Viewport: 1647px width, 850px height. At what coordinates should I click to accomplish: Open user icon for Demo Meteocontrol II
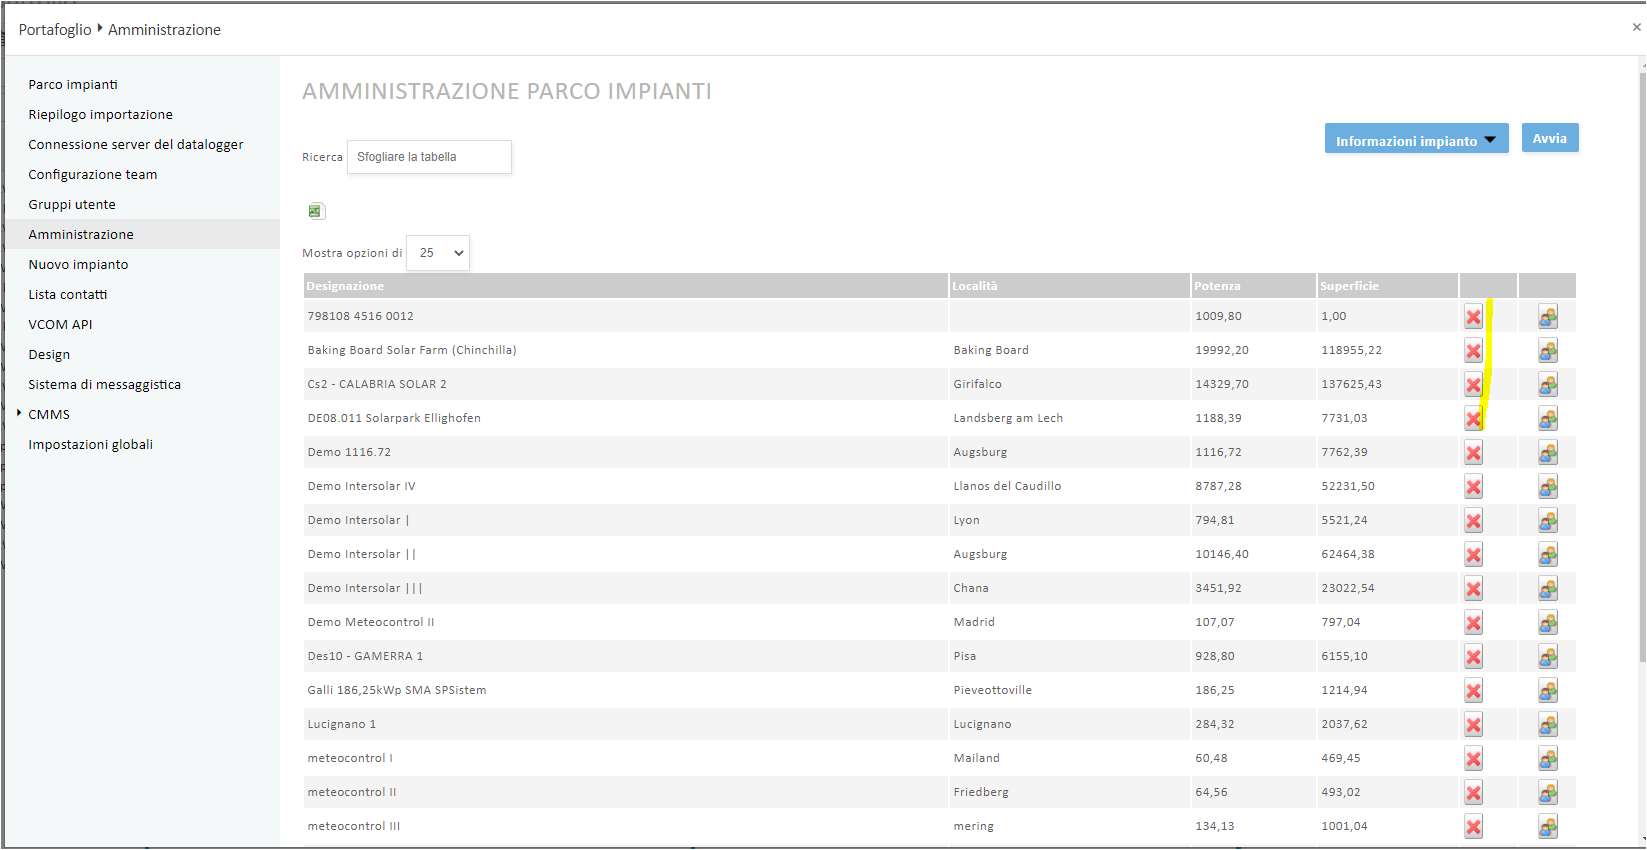click(1548, 623)
